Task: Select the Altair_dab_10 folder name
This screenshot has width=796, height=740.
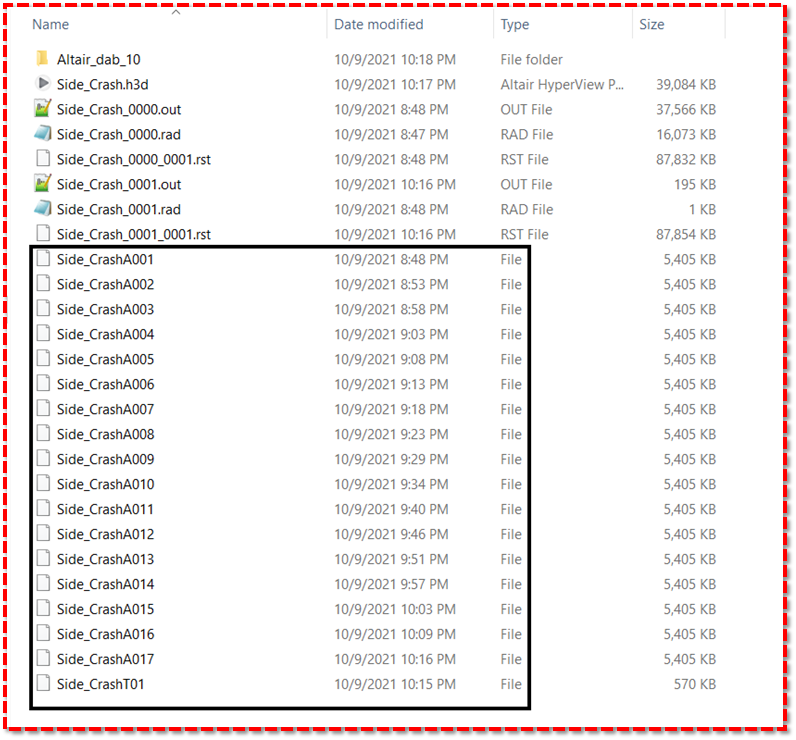Action: (98, 60)
